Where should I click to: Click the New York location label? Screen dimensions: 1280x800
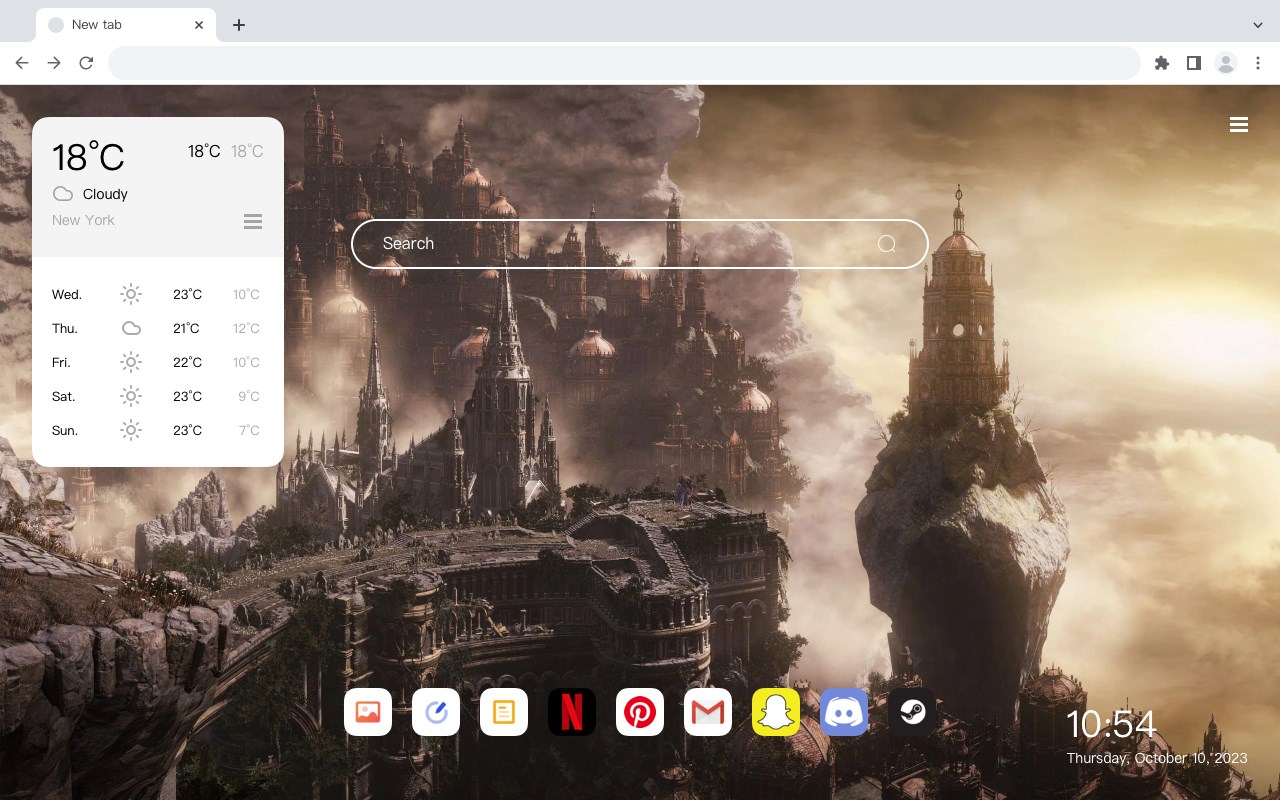pos(83,220)
